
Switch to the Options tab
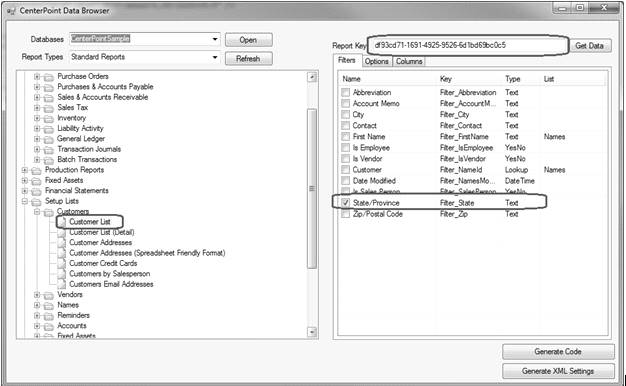point(376,61)
